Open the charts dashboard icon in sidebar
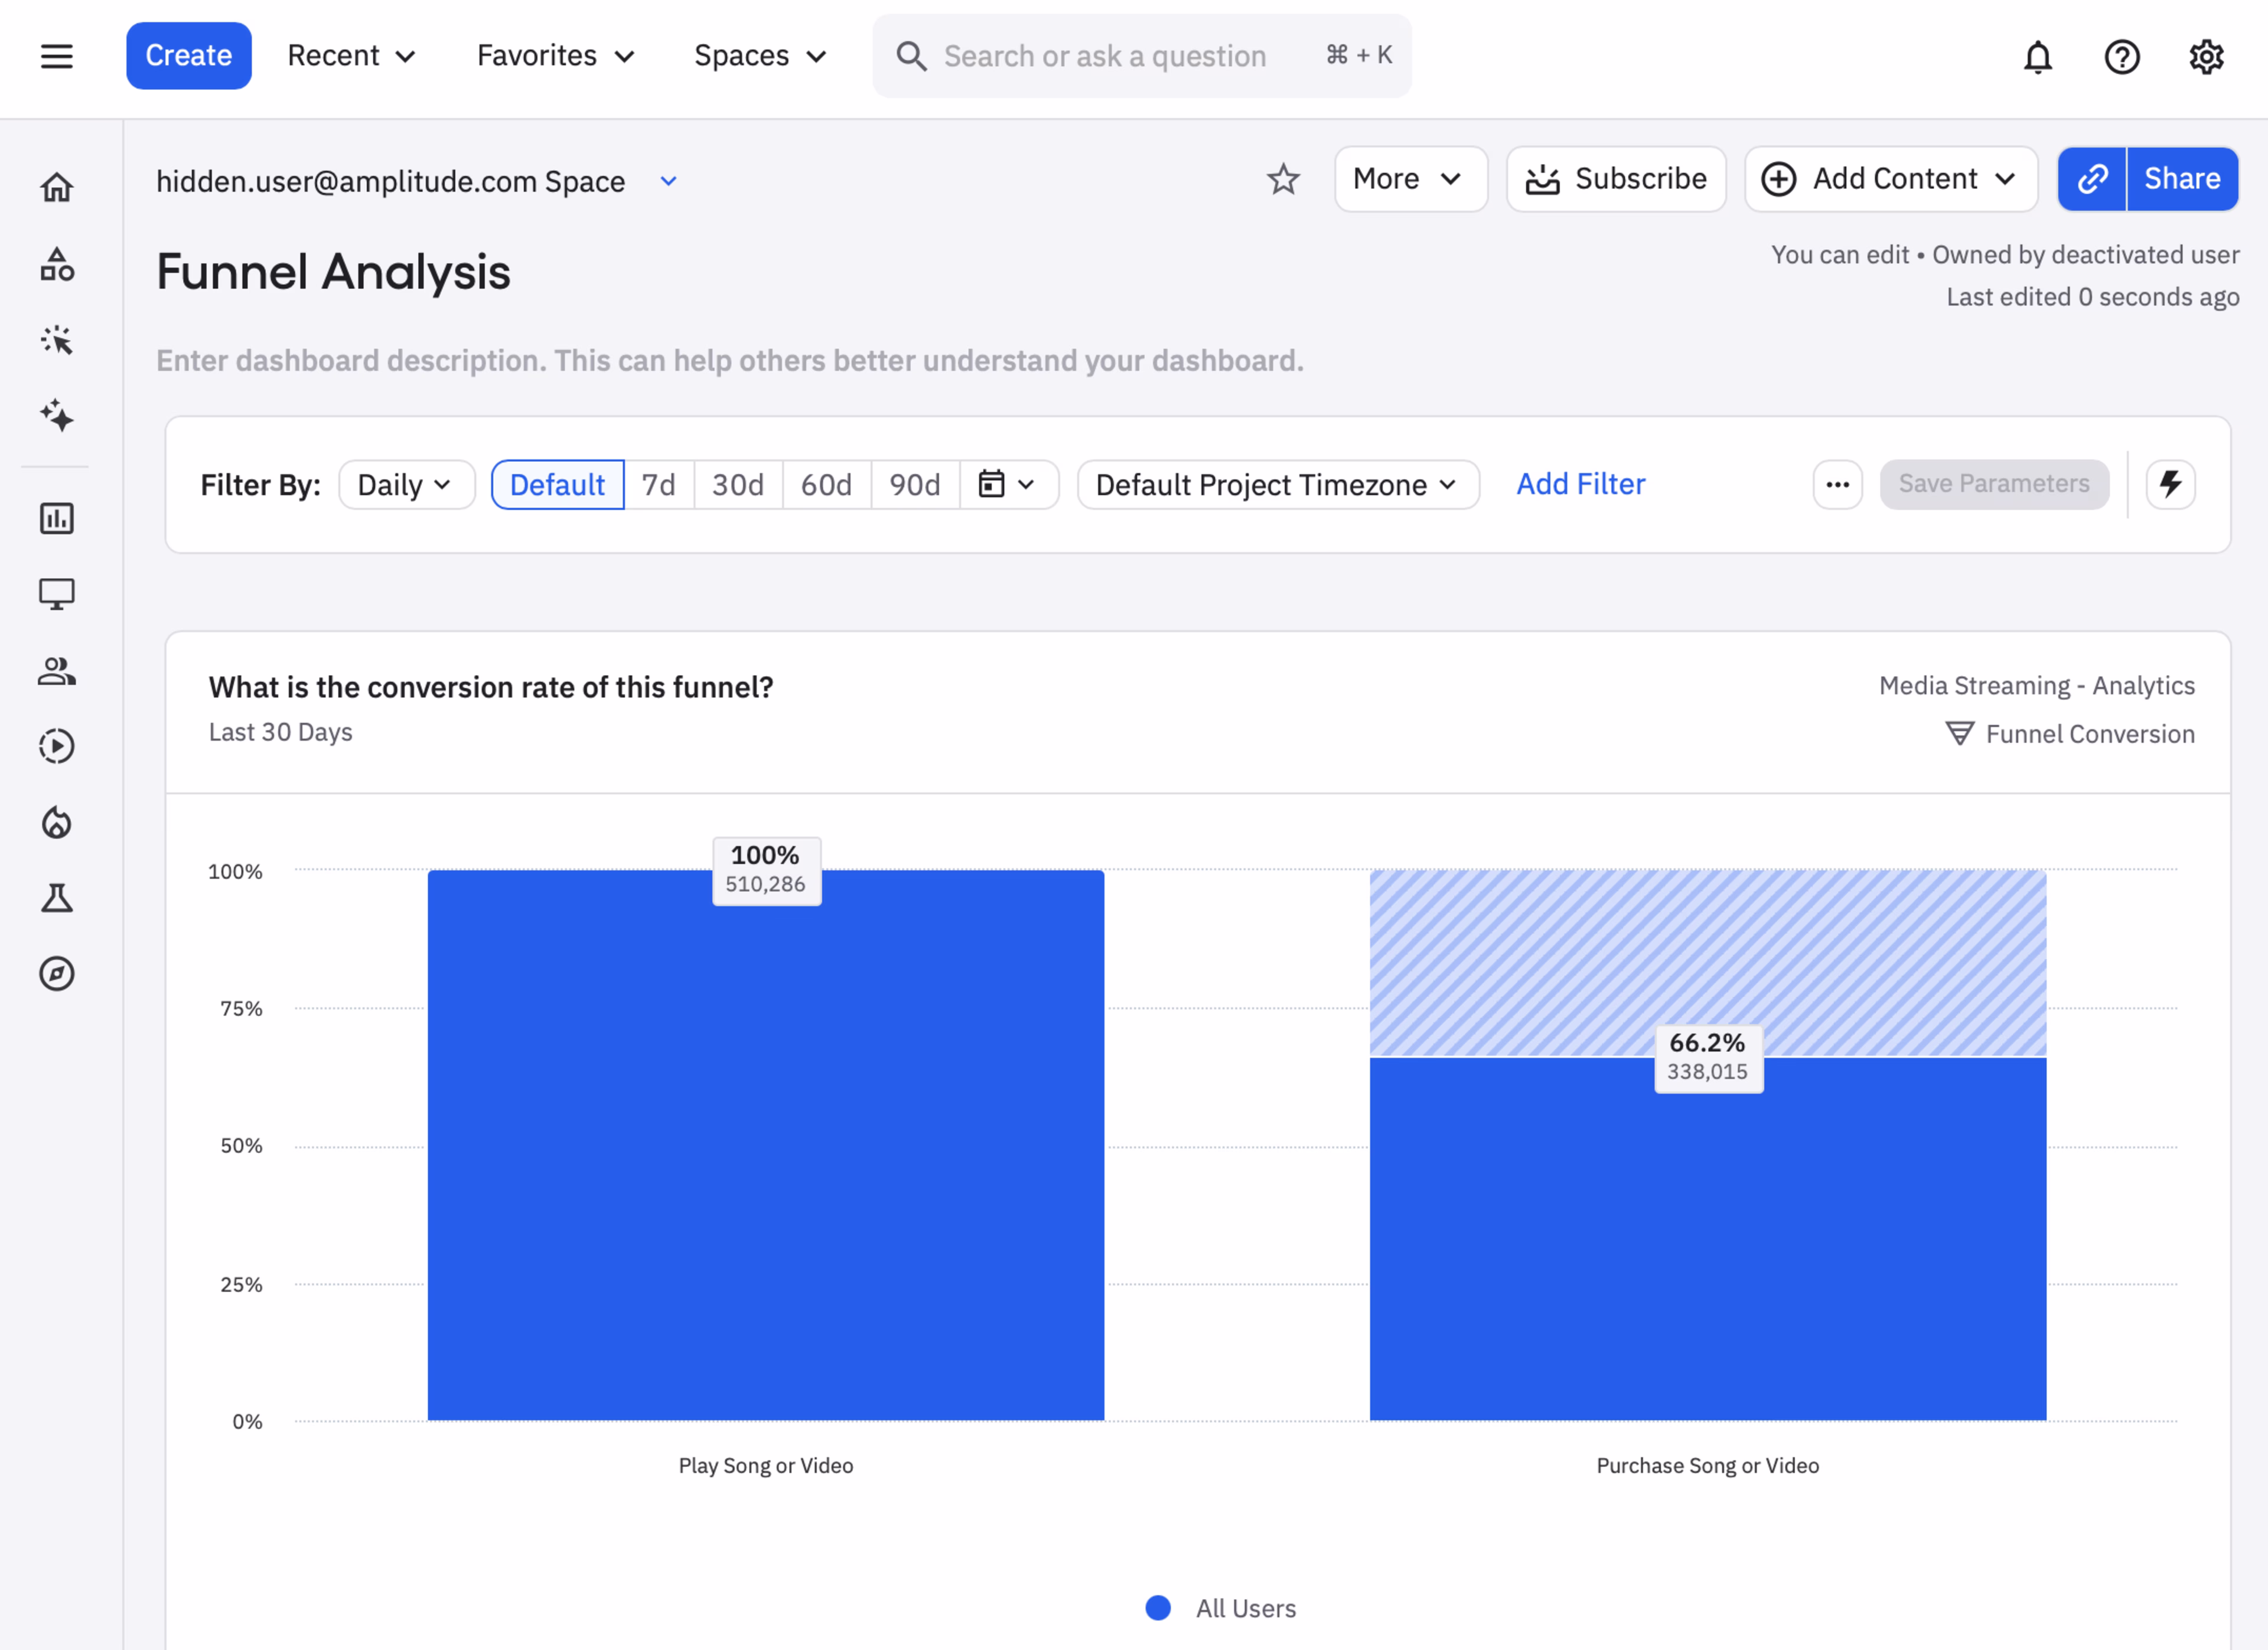The height and width of the screenshot is (1650, 2268). 57,518
